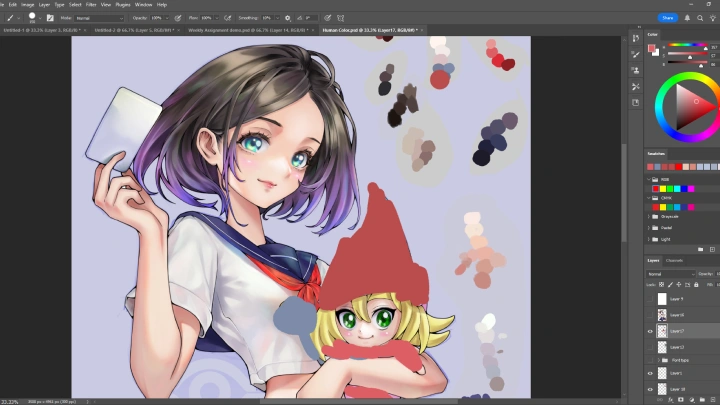This screenshot has width=720, height=405.
Task: Switch to the Untitled-2 document tab
Action: pos(134,30)
